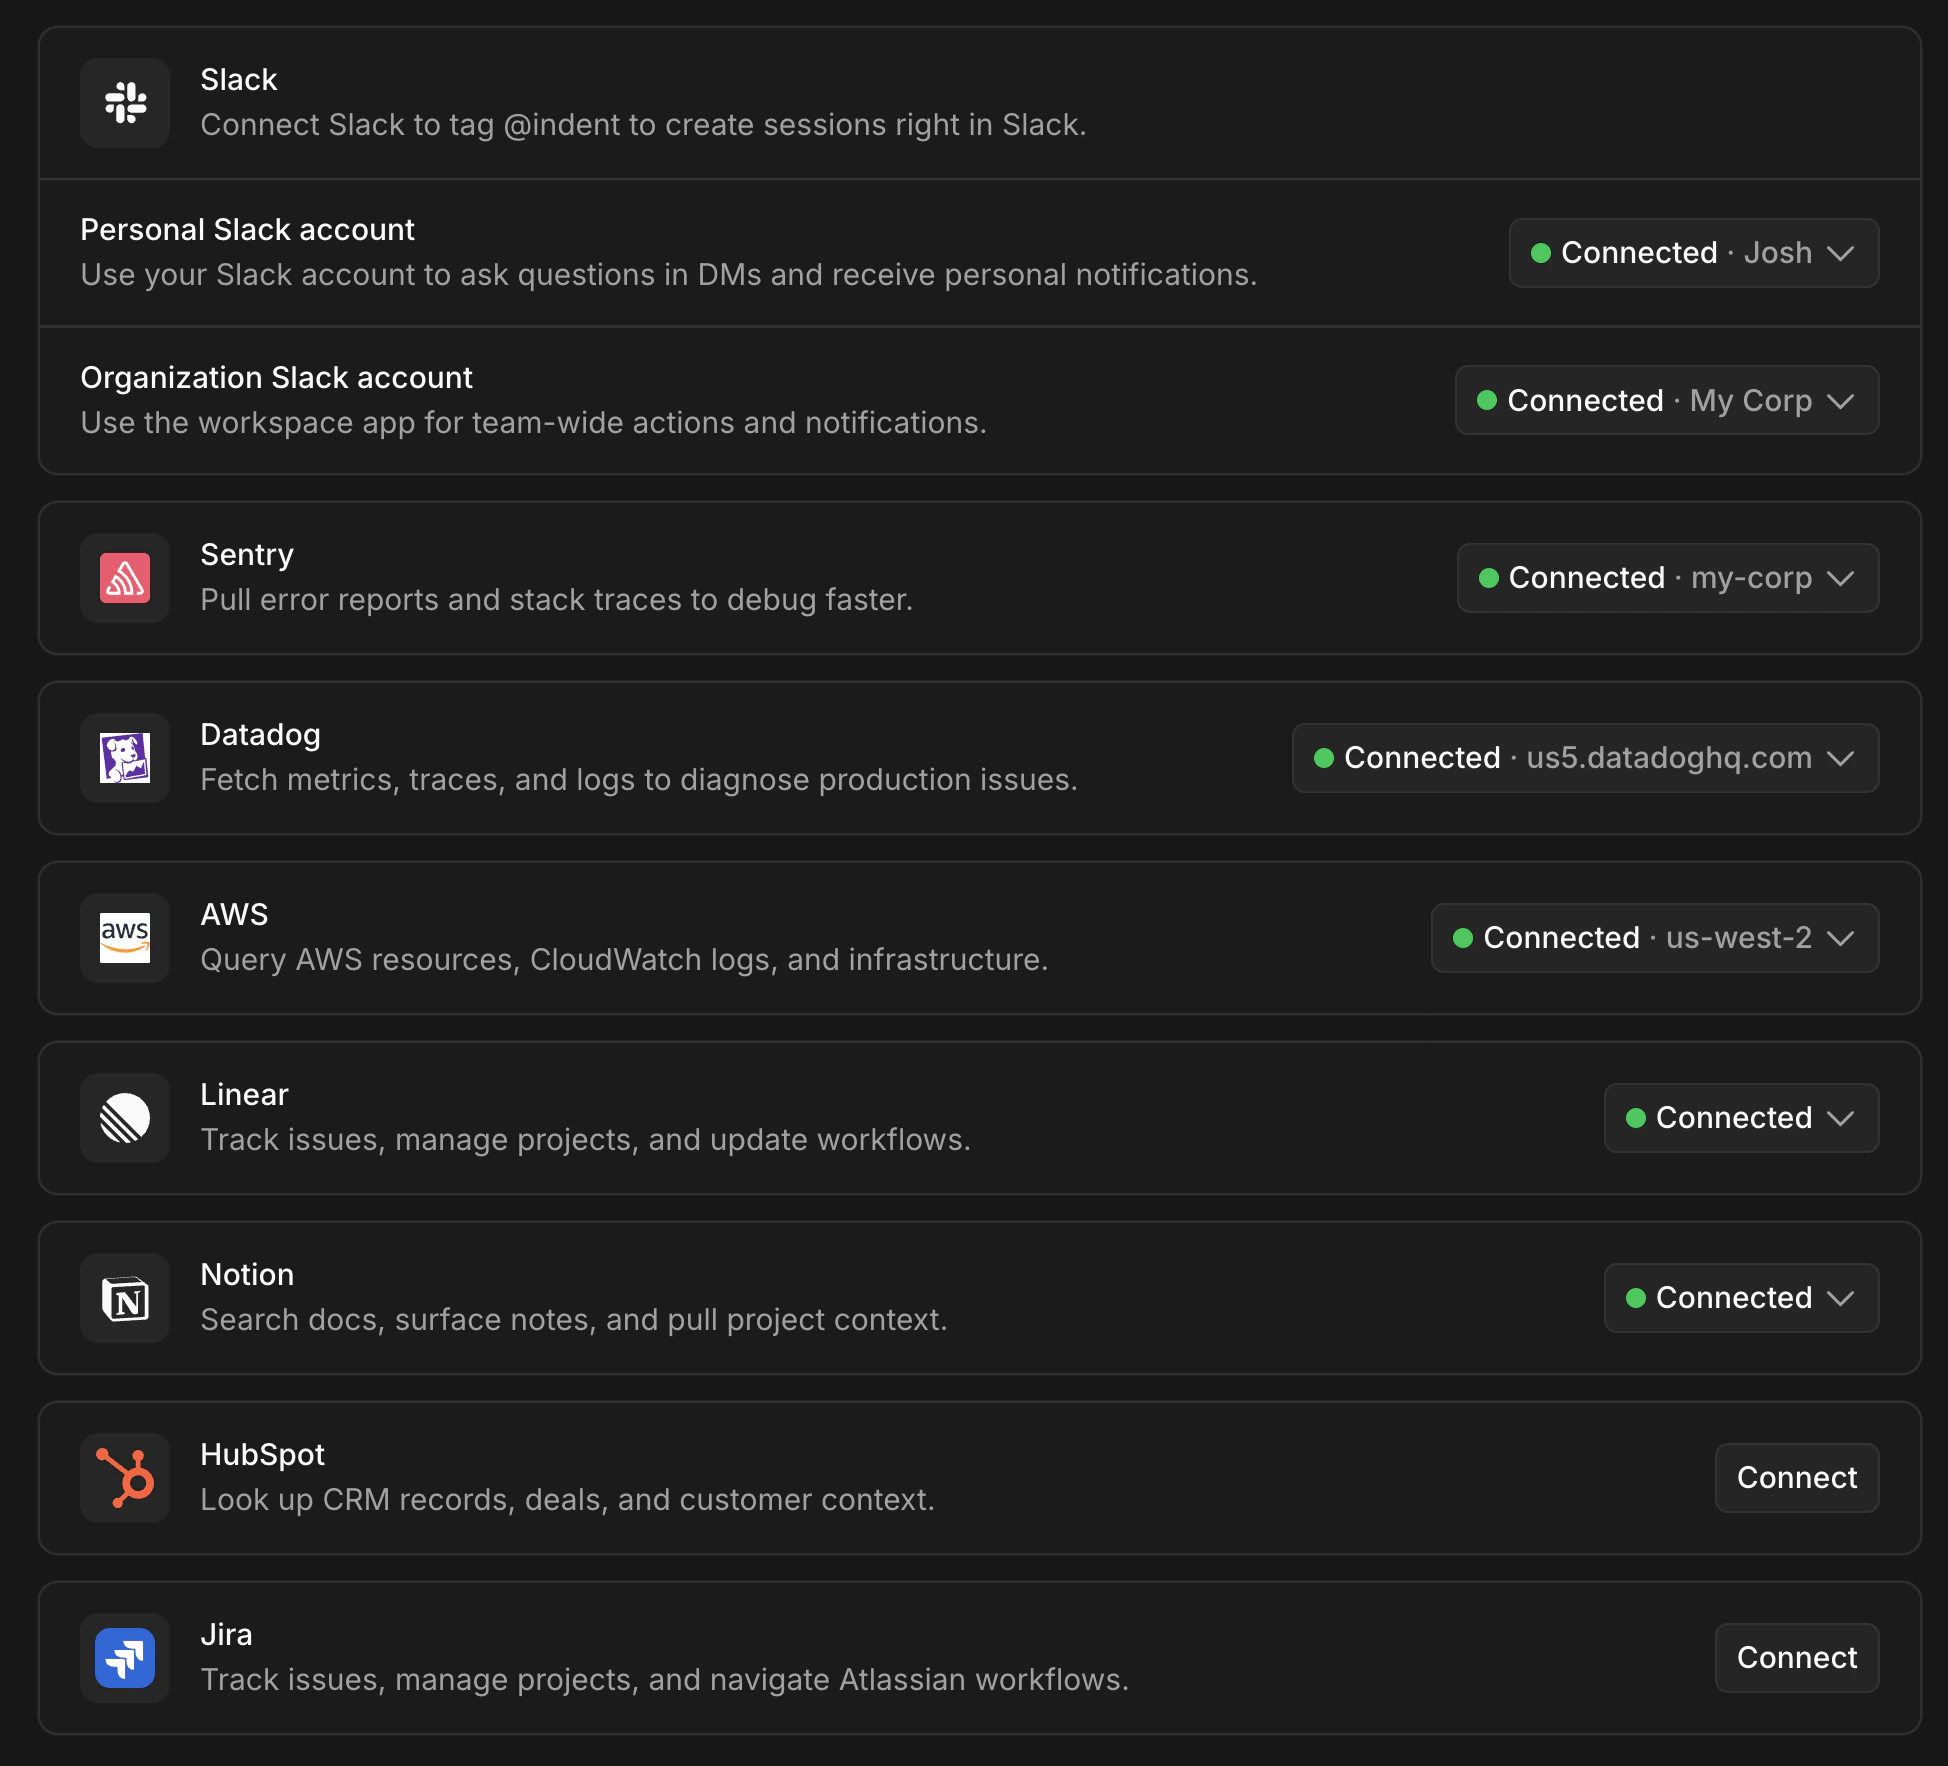Connect the Jira integration

[1796, 1658]
